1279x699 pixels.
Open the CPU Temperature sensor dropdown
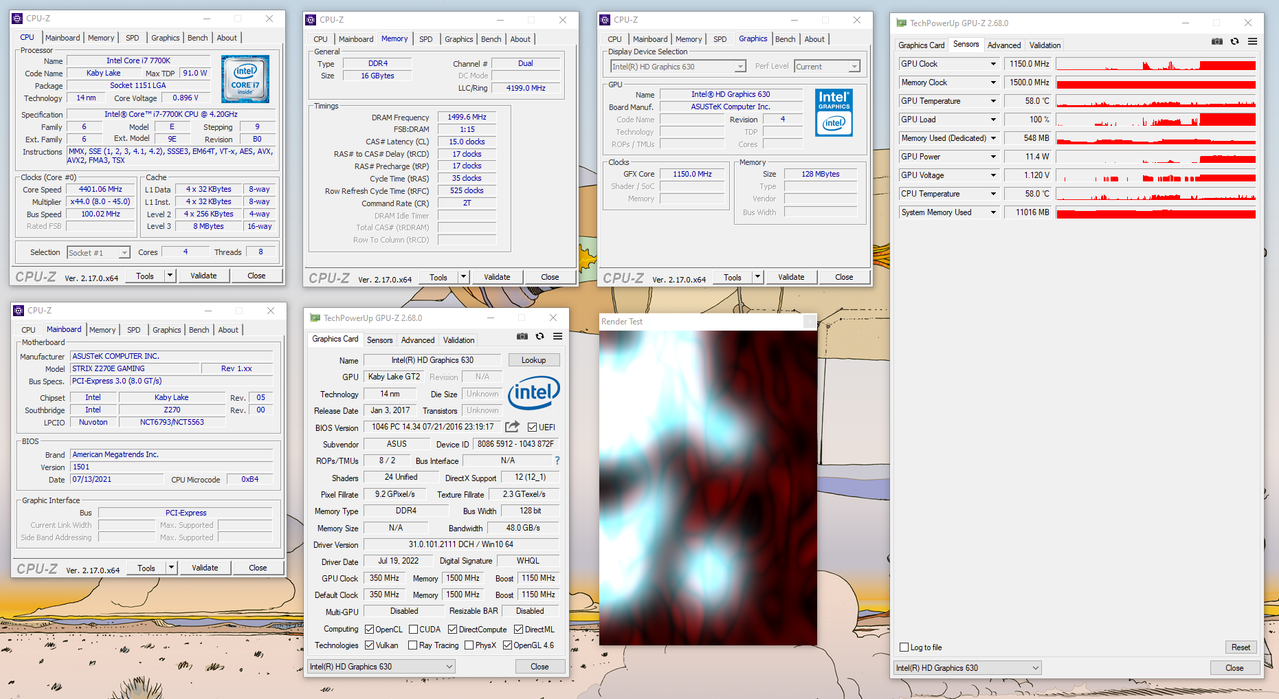point(993,194)
